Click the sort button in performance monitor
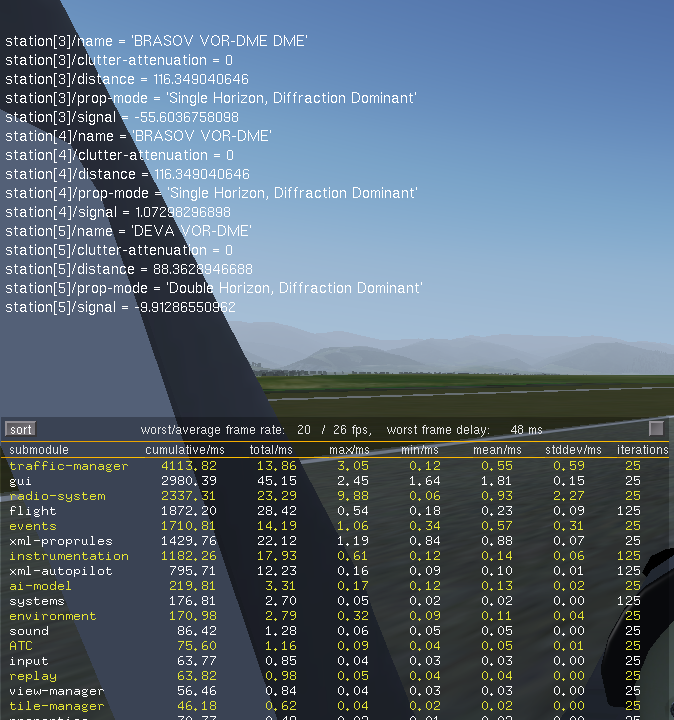Viewport: 674px width, 720px height. click(20, 429)
